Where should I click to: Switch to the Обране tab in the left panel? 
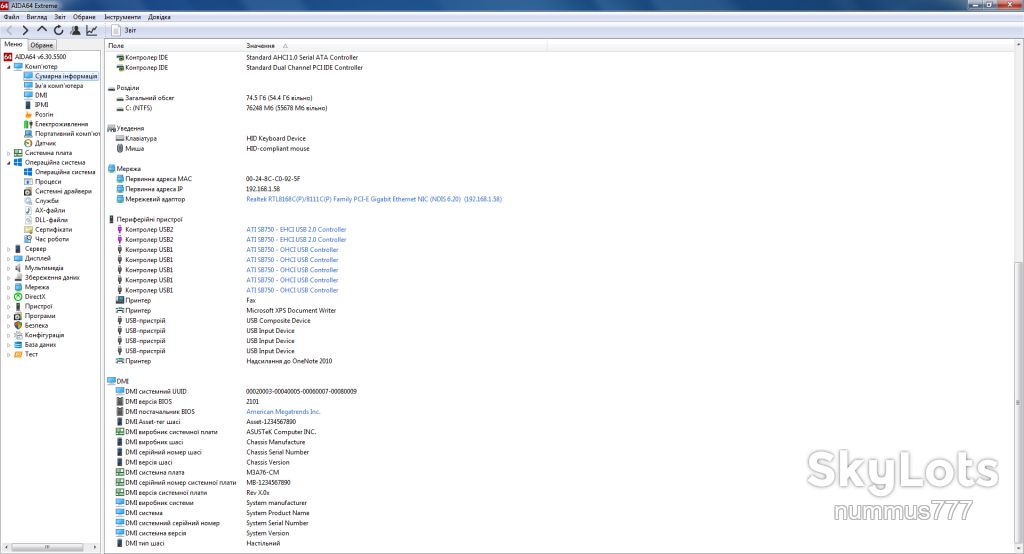point(42,45)
